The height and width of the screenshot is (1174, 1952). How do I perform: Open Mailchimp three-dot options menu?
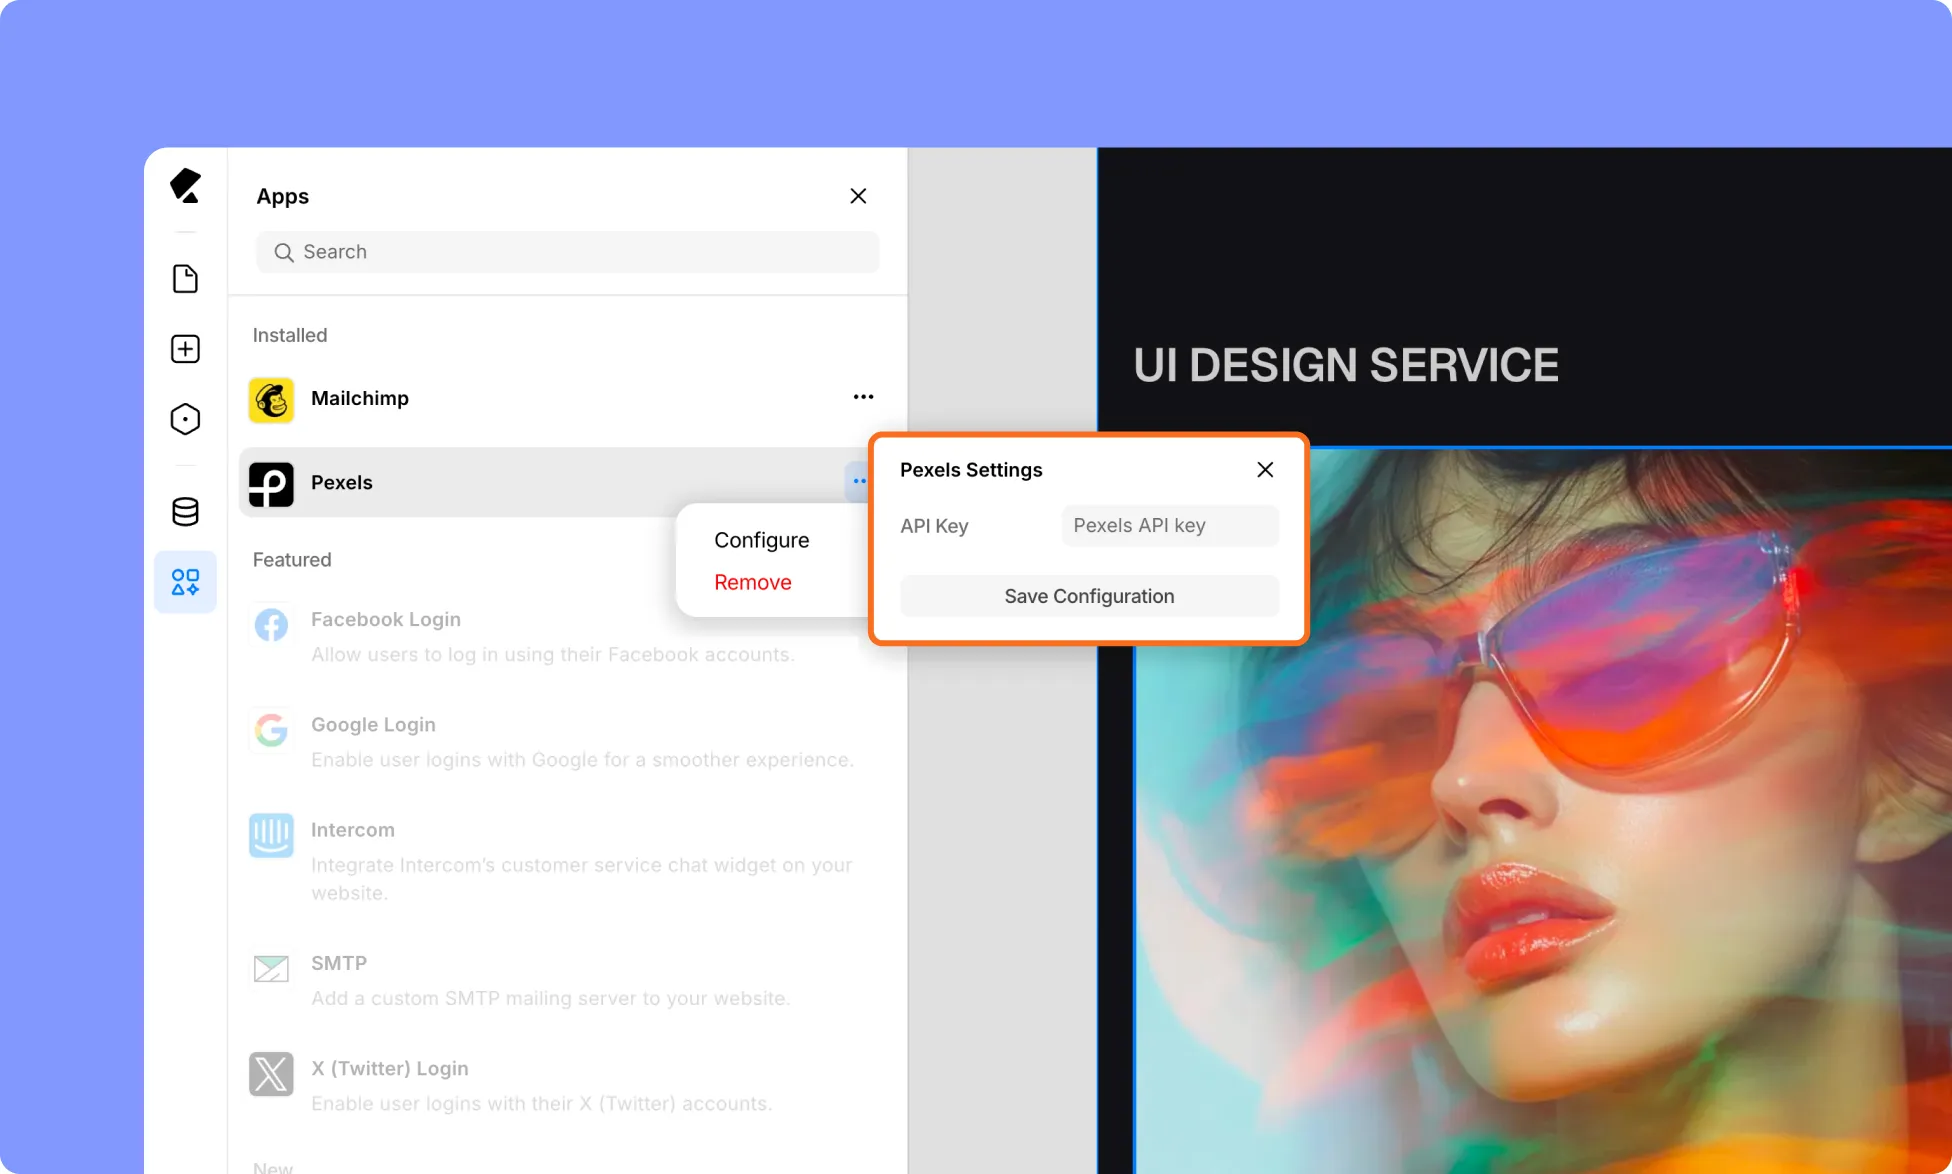coord(864,397)
